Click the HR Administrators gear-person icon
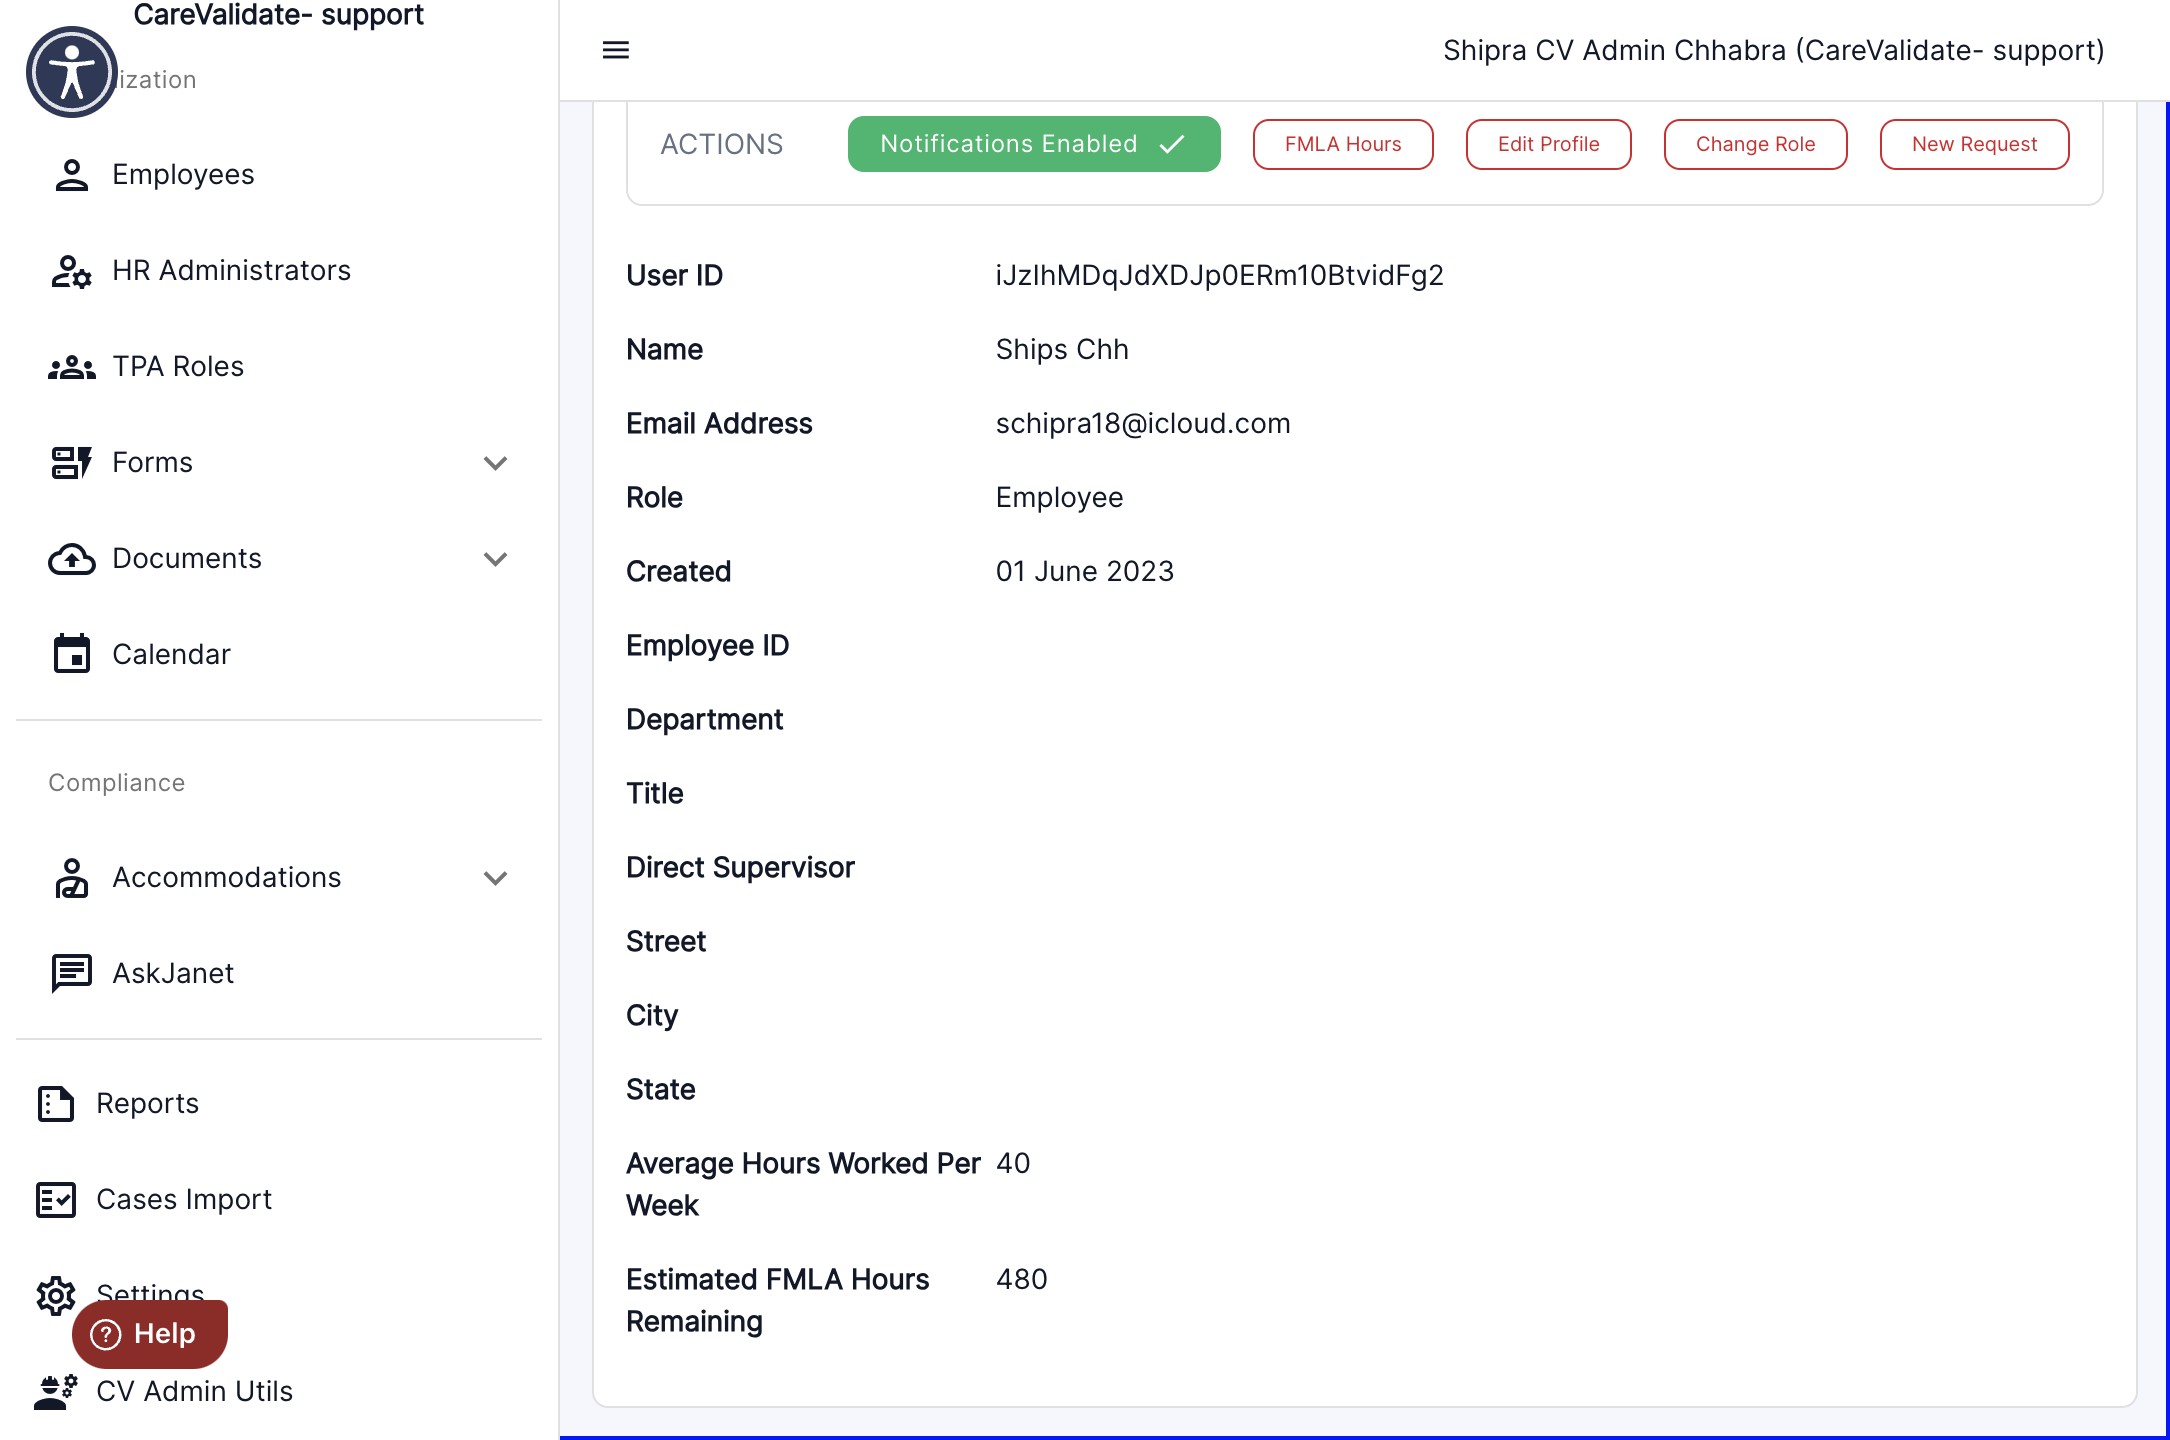 coord(71,270)
